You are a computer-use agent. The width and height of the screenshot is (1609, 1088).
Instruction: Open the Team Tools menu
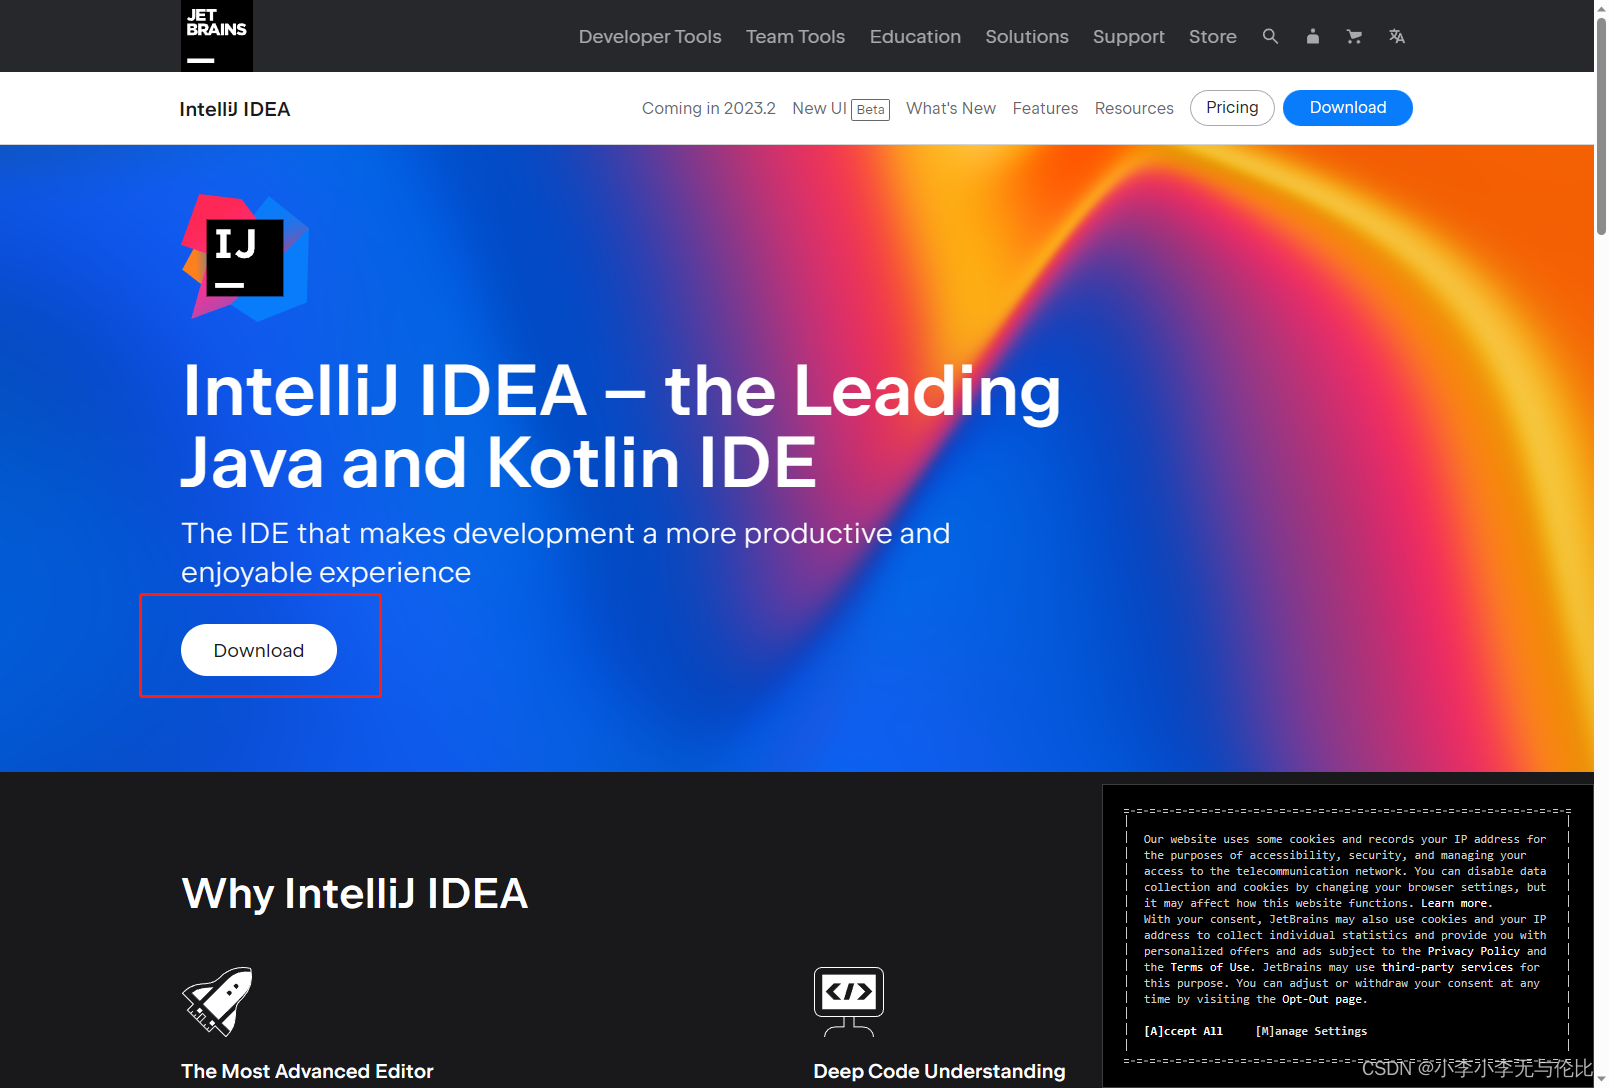(795, 36)
